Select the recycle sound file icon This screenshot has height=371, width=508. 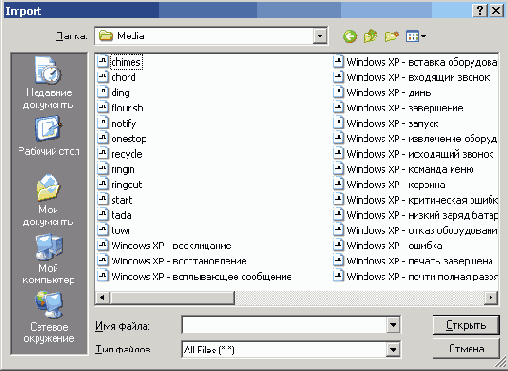click(x=103, y=154)
